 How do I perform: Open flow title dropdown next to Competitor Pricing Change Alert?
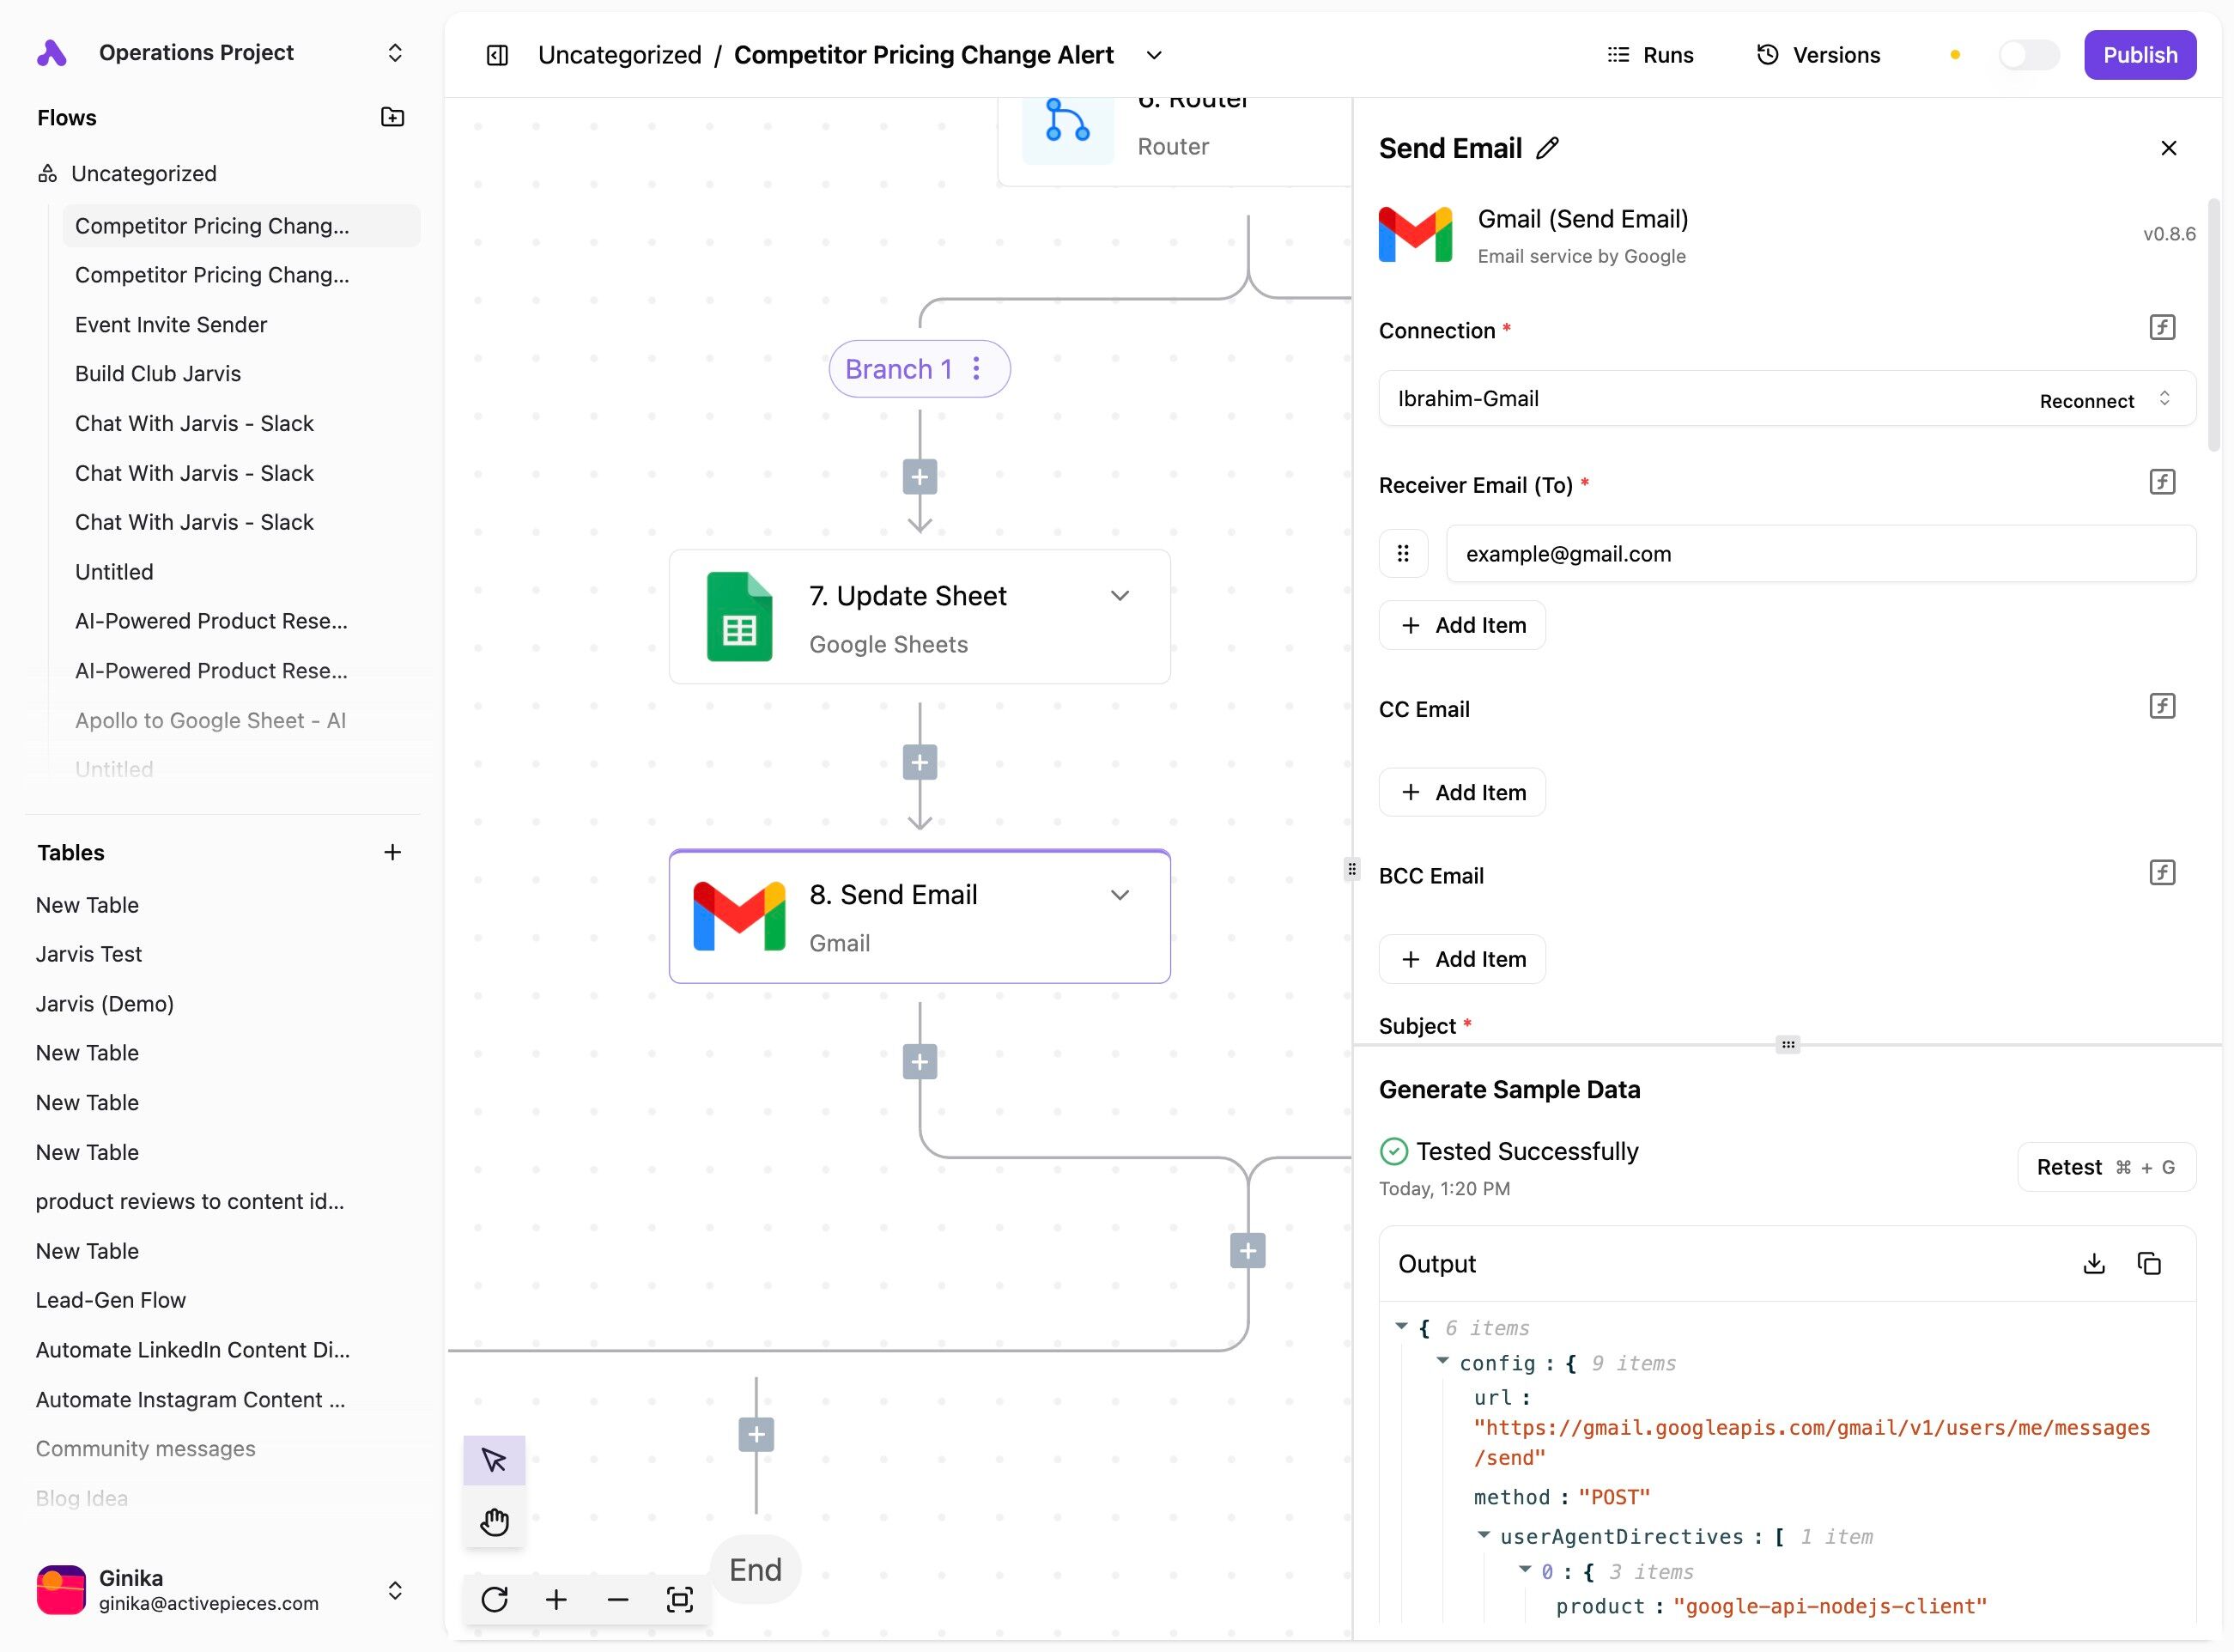click(x=1153, y=55)
